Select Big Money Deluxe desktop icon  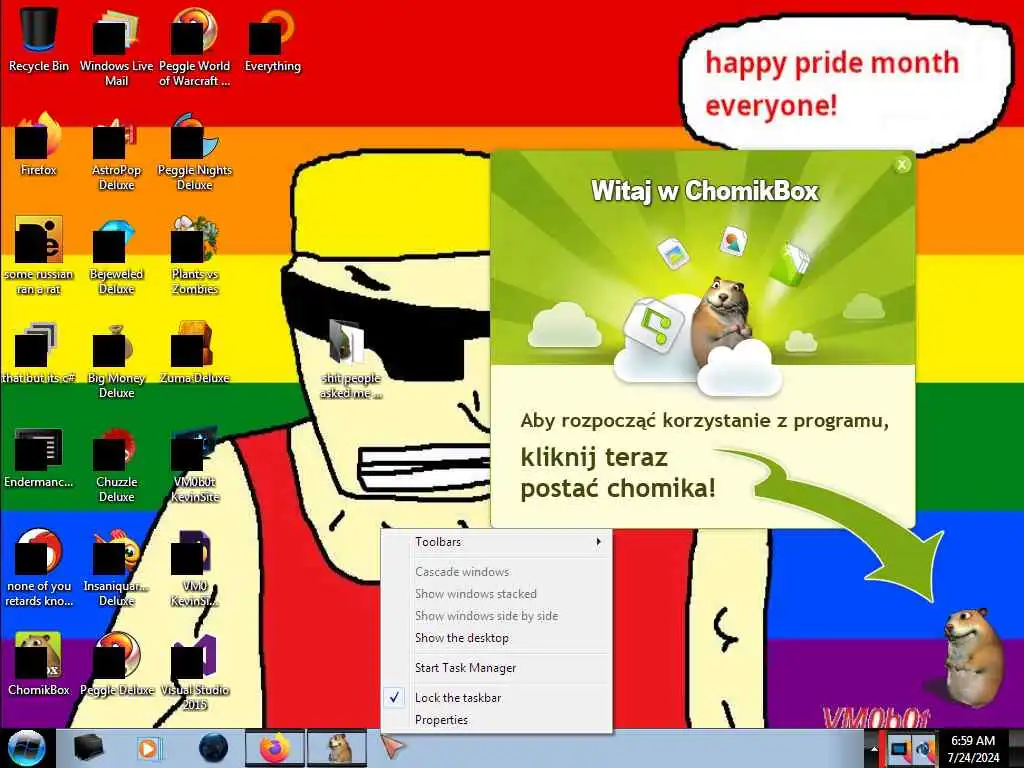(116, 359)
